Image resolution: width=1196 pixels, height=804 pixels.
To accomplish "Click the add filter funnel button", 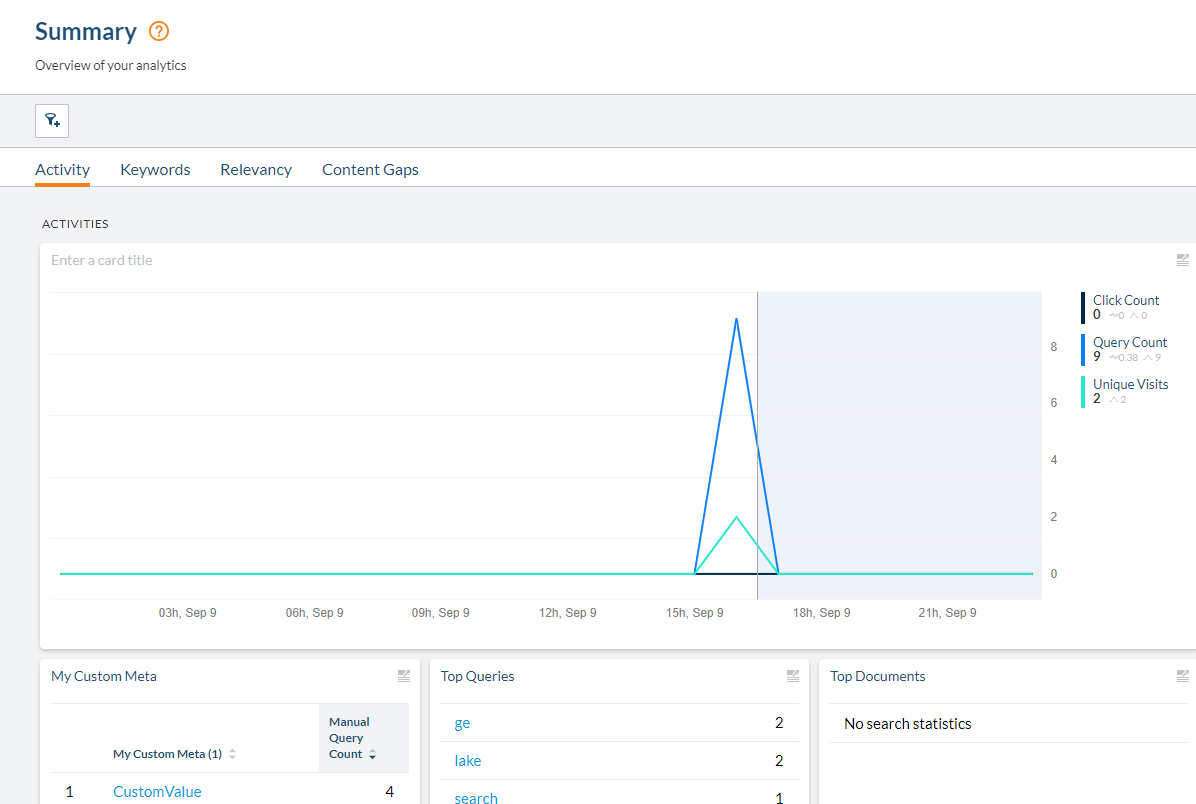I will pos(52,121).
